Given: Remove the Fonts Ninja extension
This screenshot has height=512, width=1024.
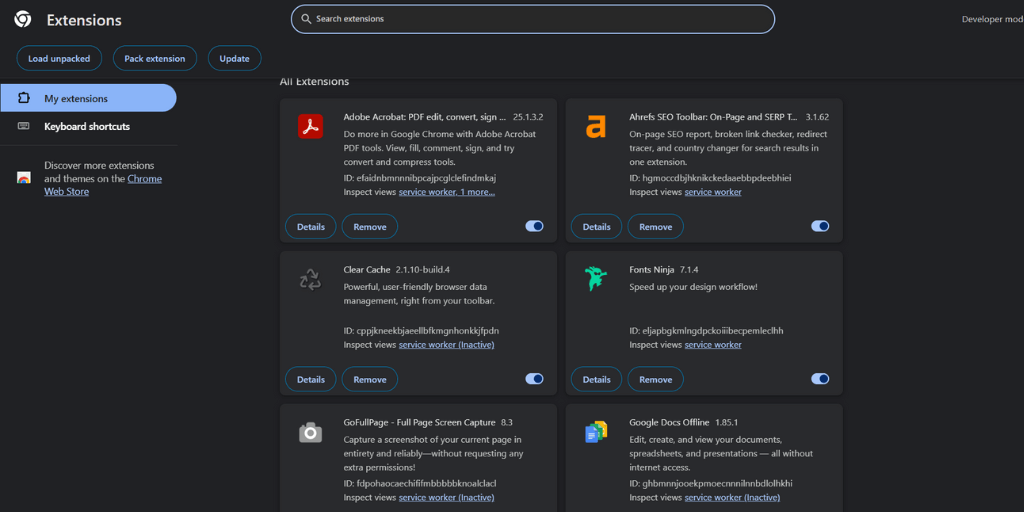Looking at the screenshot, I should coord(656,379).
